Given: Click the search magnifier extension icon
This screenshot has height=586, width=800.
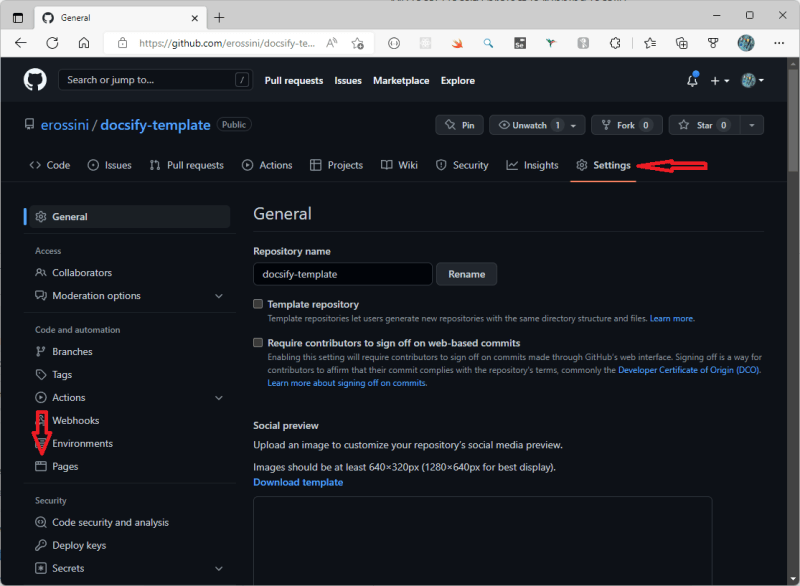Looking at the screenshot, I should (x=488, y=43).
